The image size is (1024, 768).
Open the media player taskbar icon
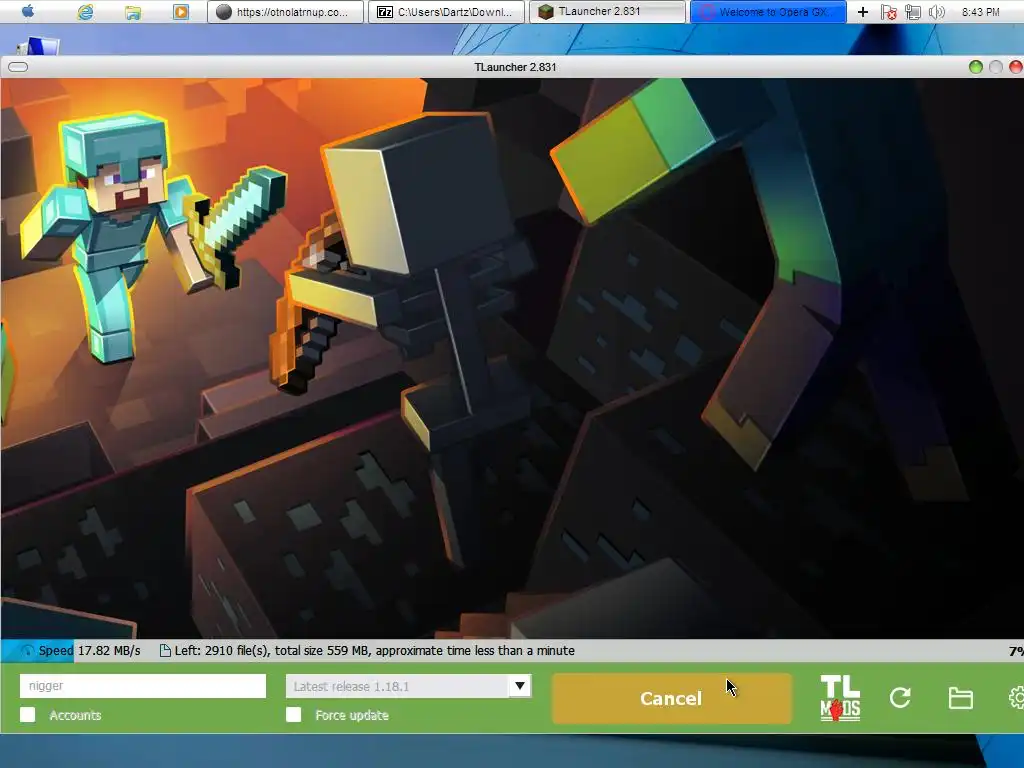pos(181,12)
